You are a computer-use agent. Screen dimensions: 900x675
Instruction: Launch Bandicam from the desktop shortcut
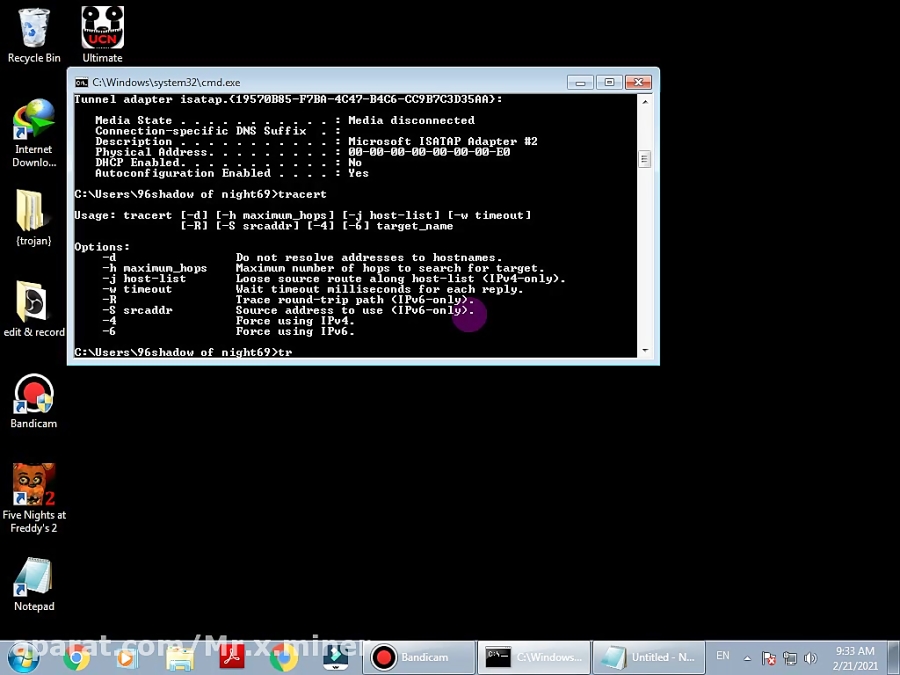point(34,396)
